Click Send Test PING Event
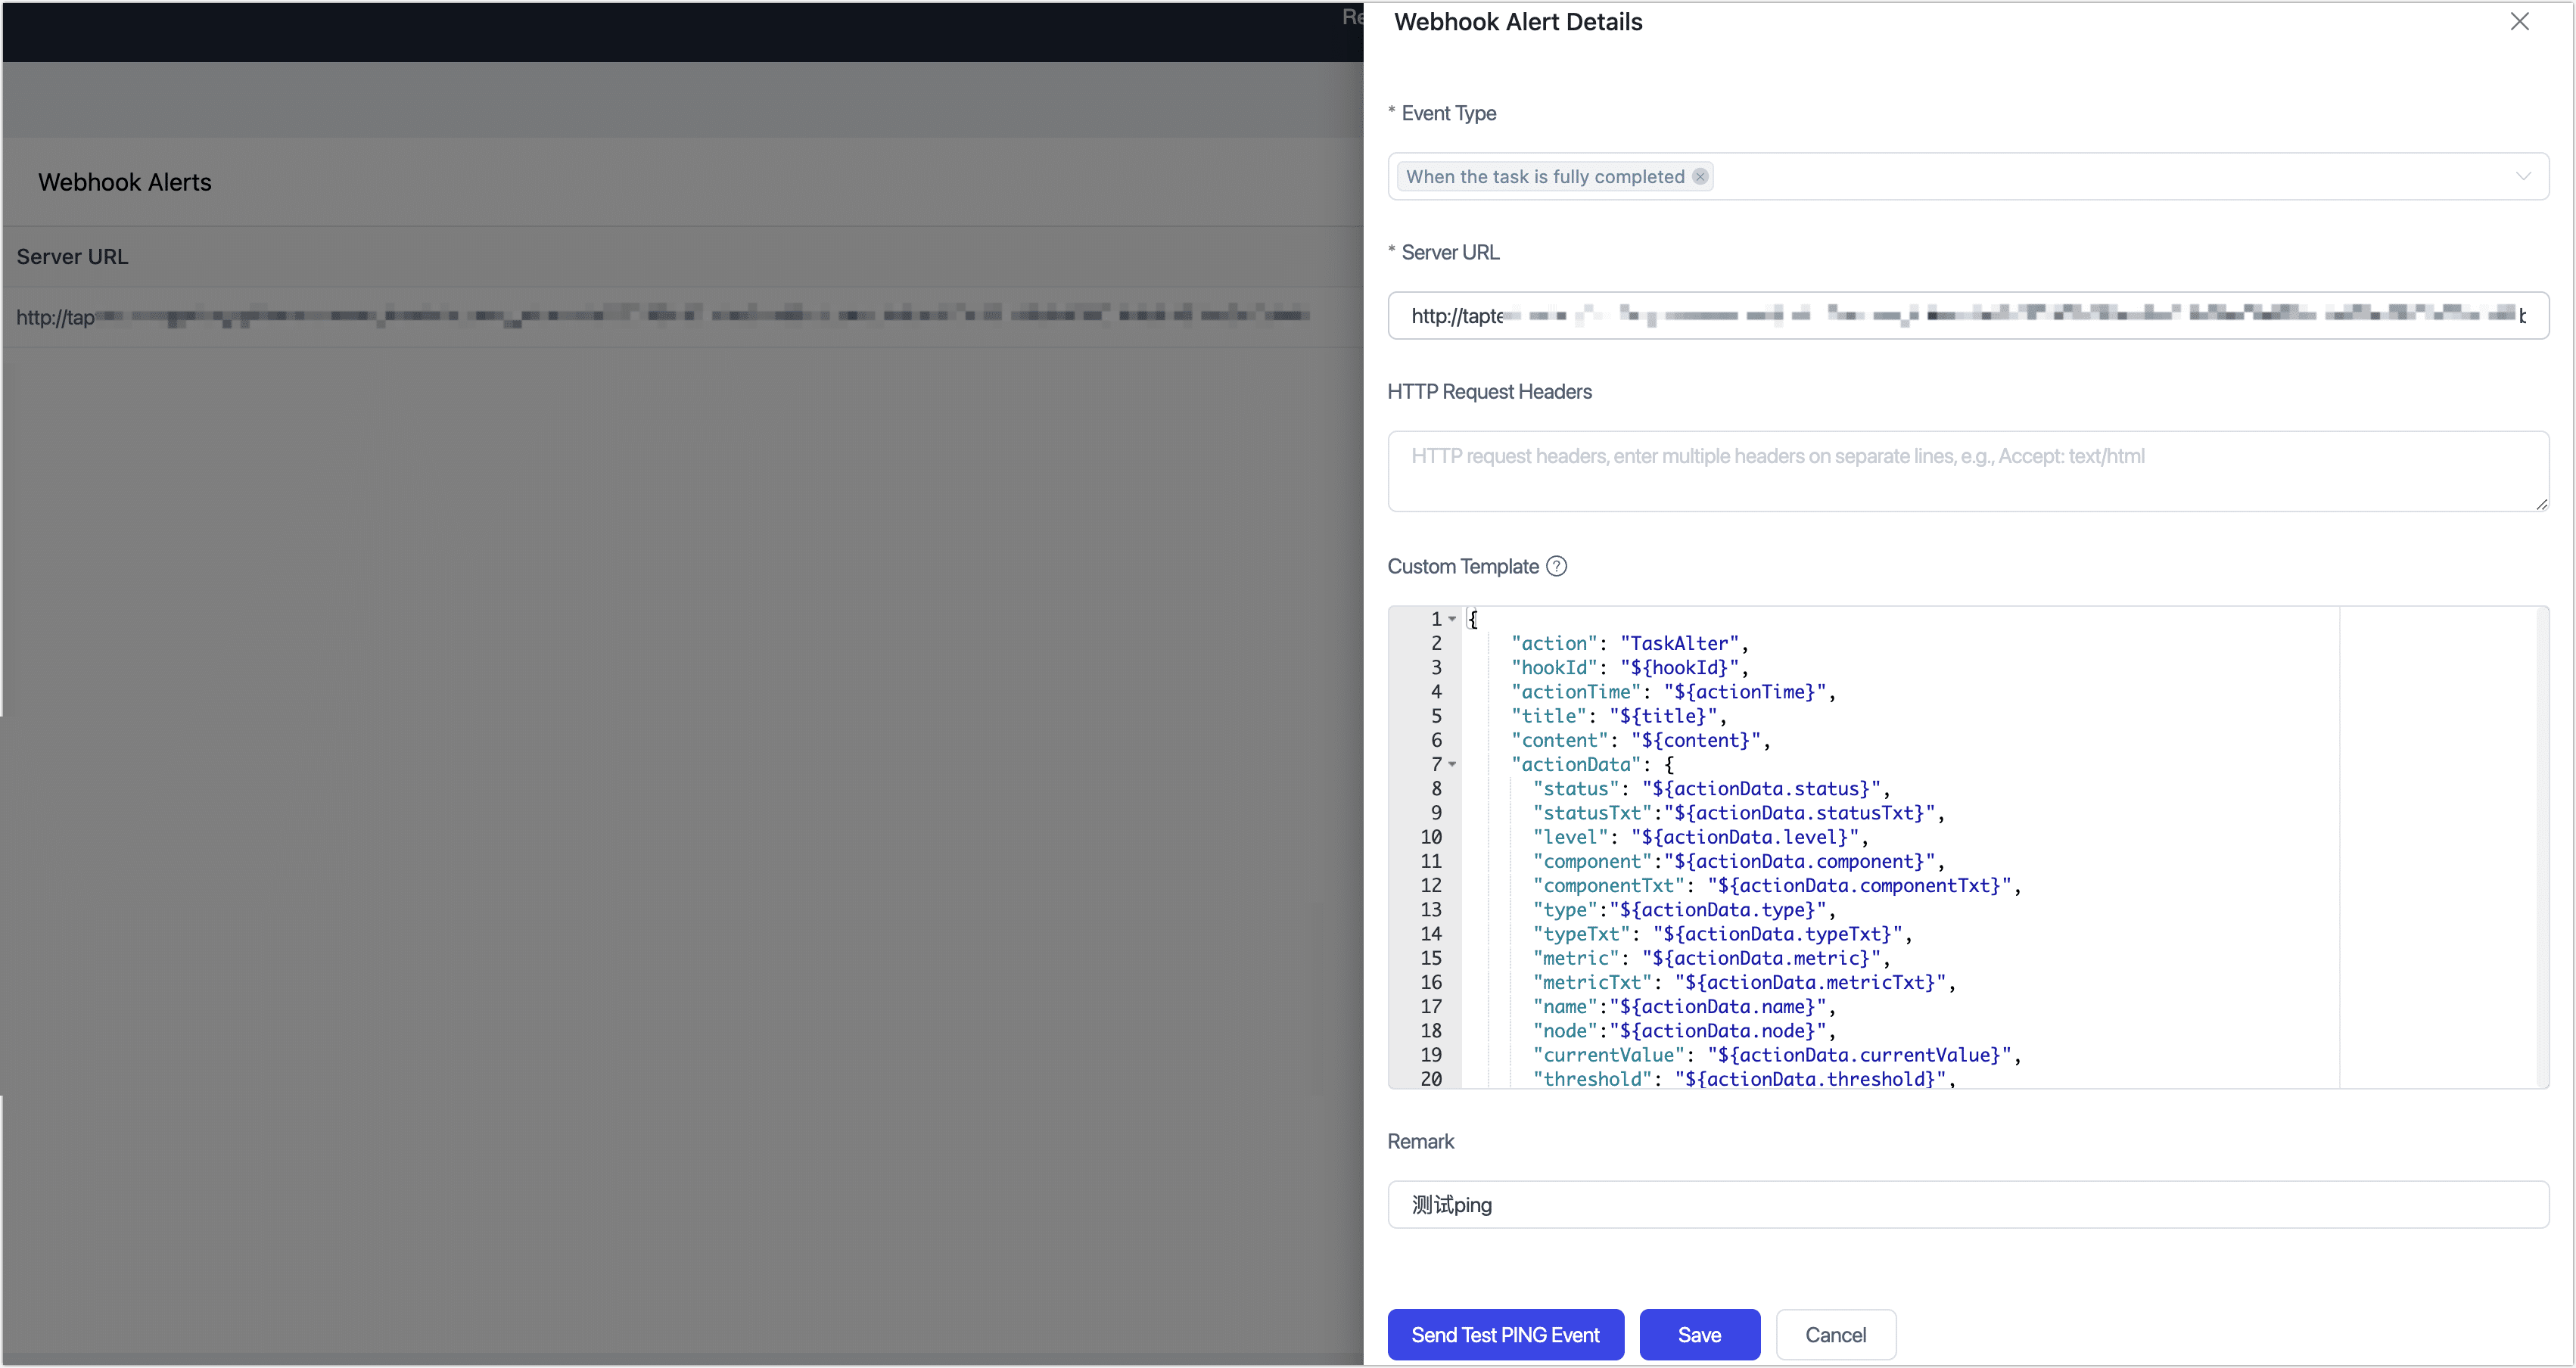 [x=1505, y=1334]
